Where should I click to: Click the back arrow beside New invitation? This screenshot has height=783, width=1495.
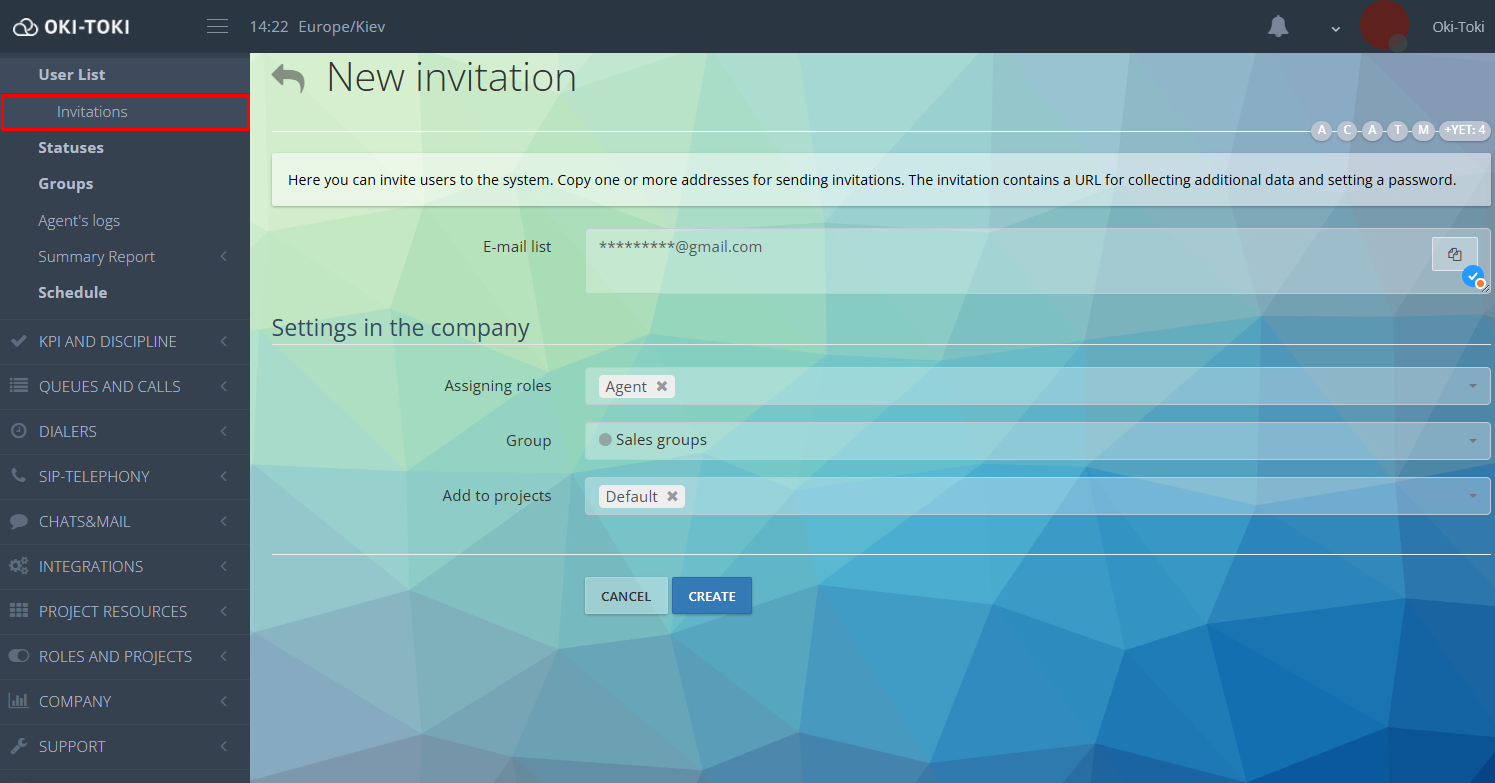tap(288, 78)
